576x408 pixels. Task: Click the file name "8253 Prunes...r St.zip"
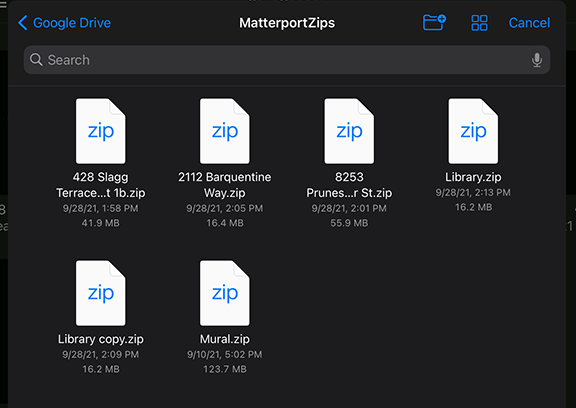pos(349,185)
